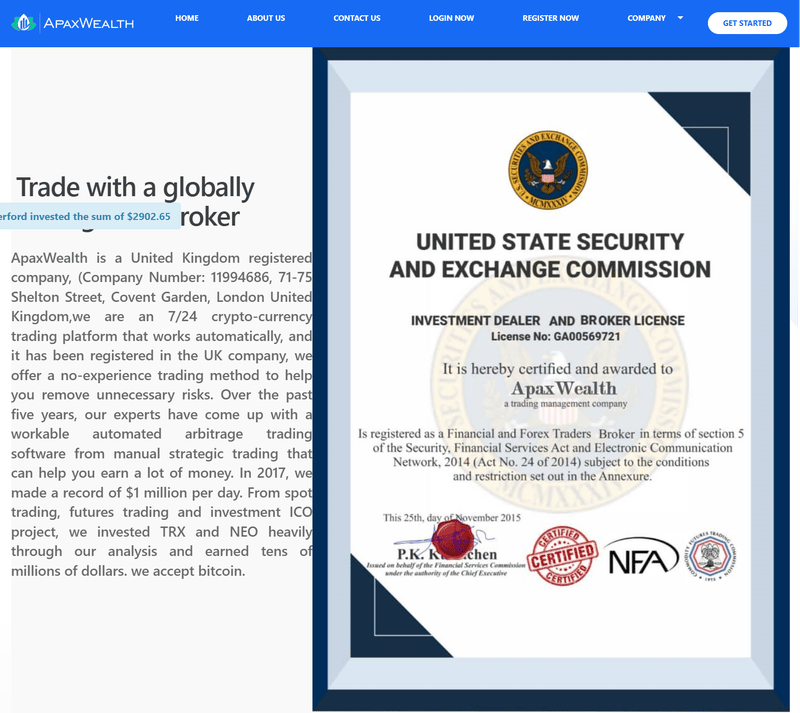The width and height of the screenshot is (800, 713).
Task: Click the SEC eagle seal emblem
Action: click(547, 169)
